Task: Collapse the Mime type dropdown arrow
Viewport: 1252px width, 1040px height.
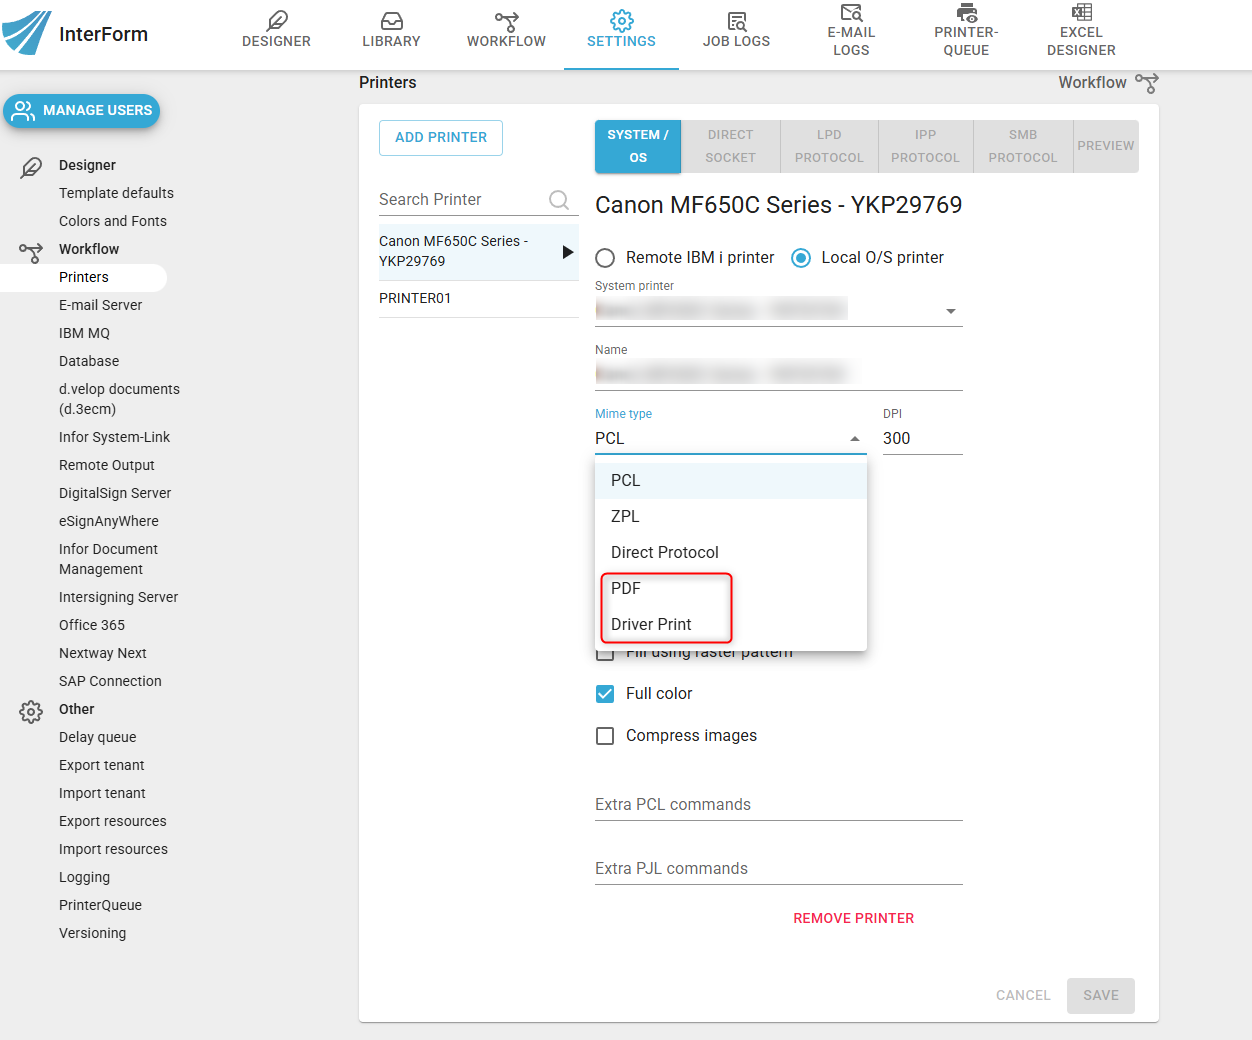Action: 855,439
